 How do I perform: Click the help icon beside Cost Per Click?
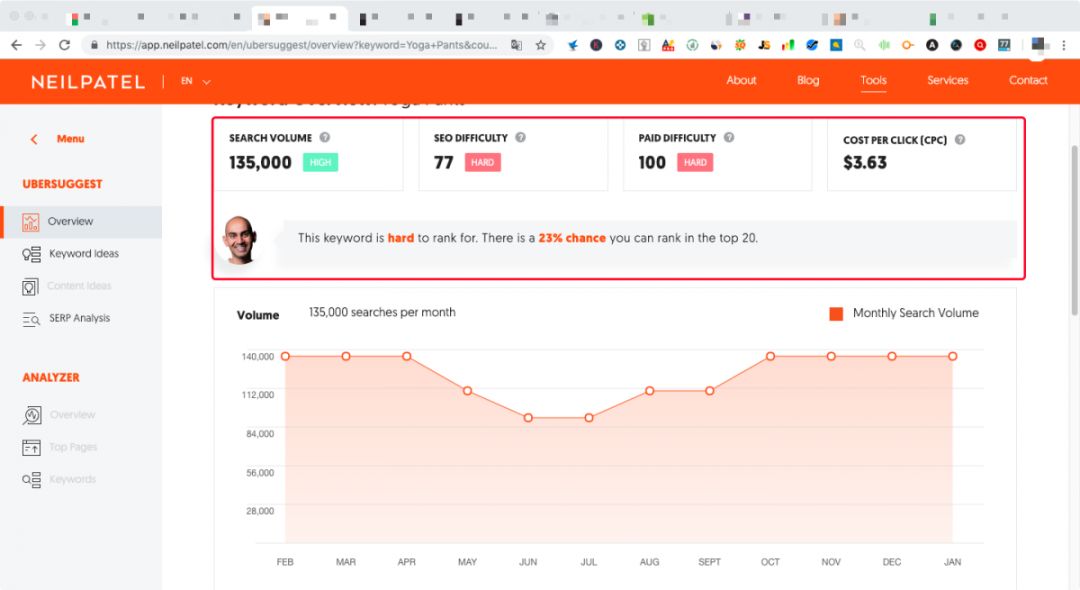coord(959,140)
